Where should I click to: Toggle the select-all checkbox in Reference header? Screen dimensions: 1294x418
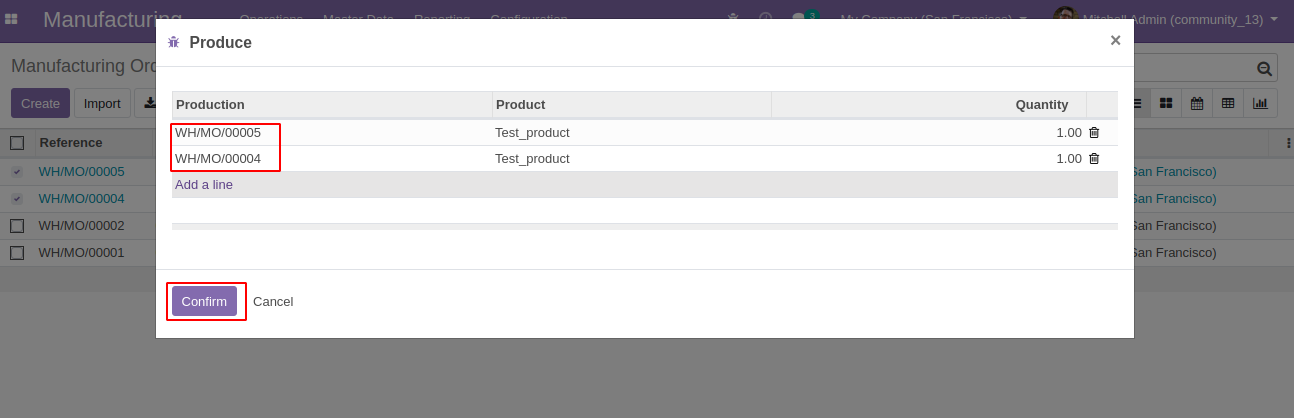click(x=17, y=143)
